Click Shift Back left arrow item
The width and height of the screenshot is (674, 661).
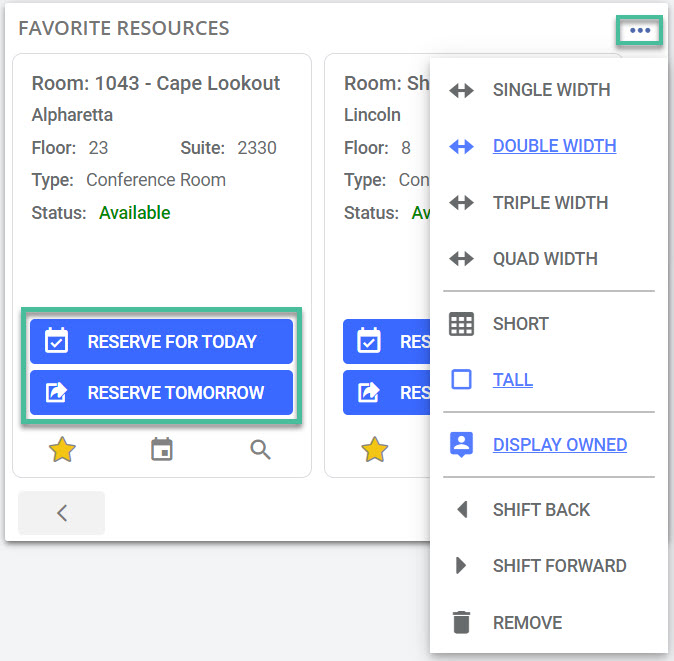(x=541, y=510)
